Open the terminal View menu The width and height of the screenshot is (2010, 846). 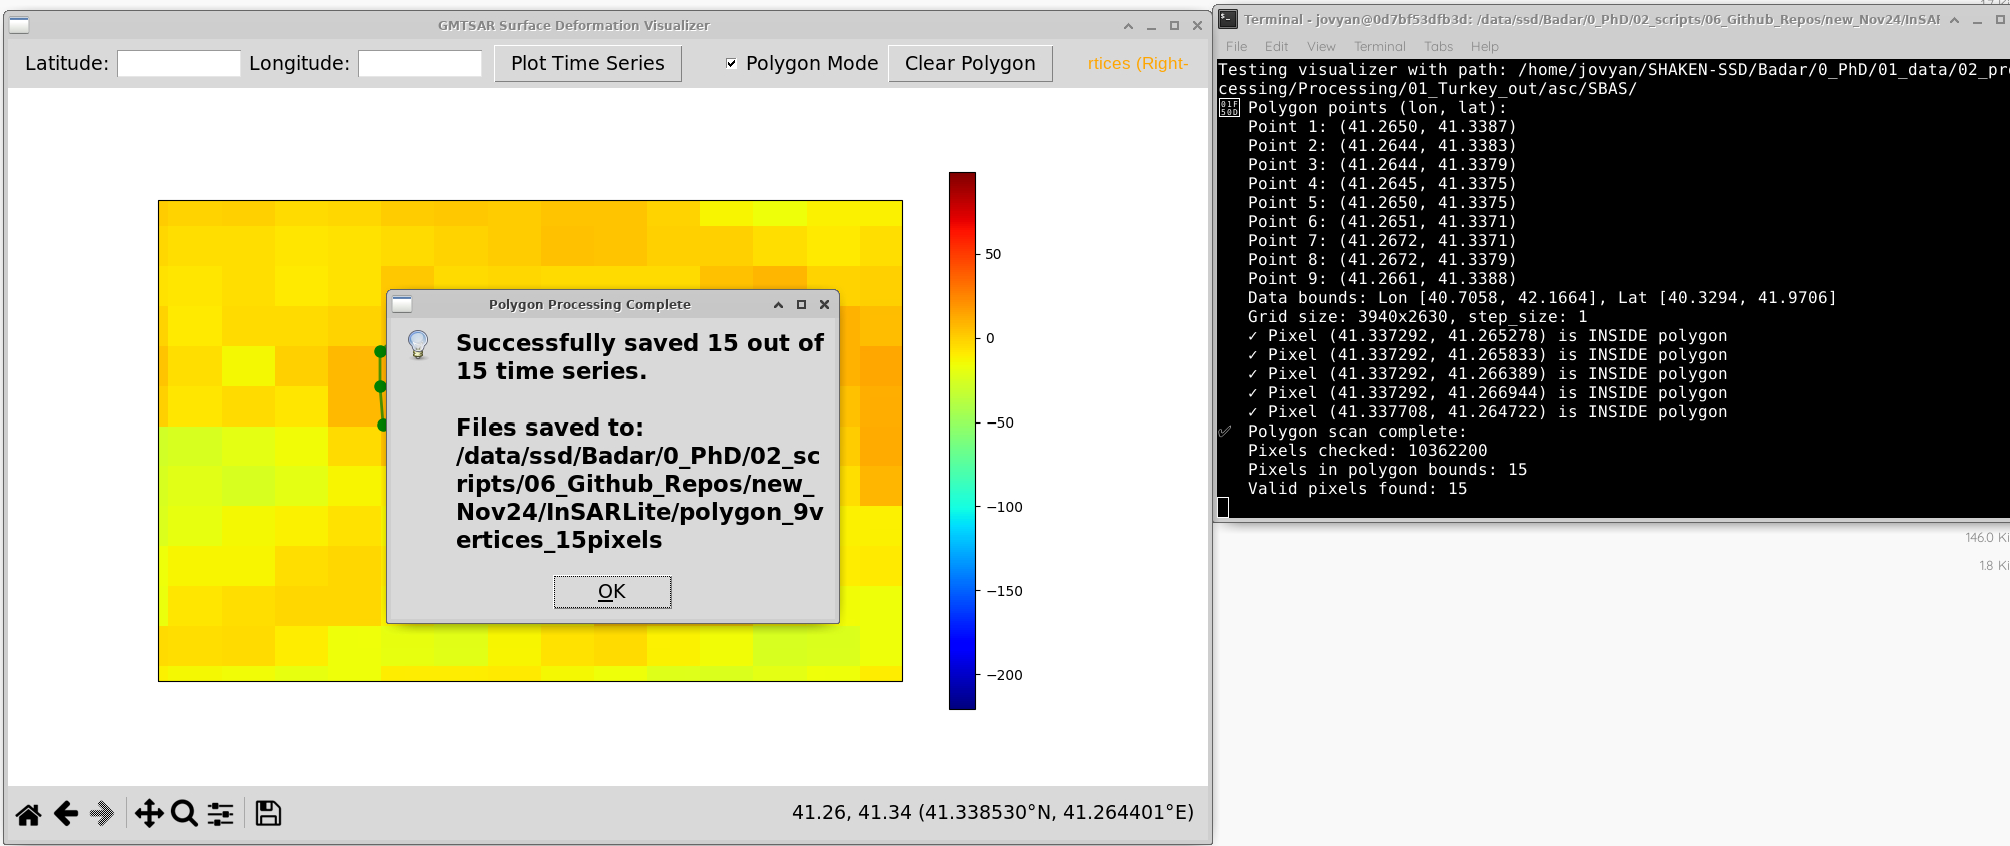1321,46
